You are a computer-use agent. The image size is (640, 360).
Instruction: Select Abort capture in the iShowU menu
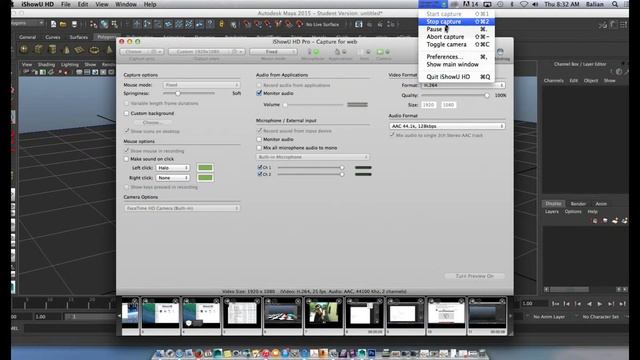tap(457, 37)
